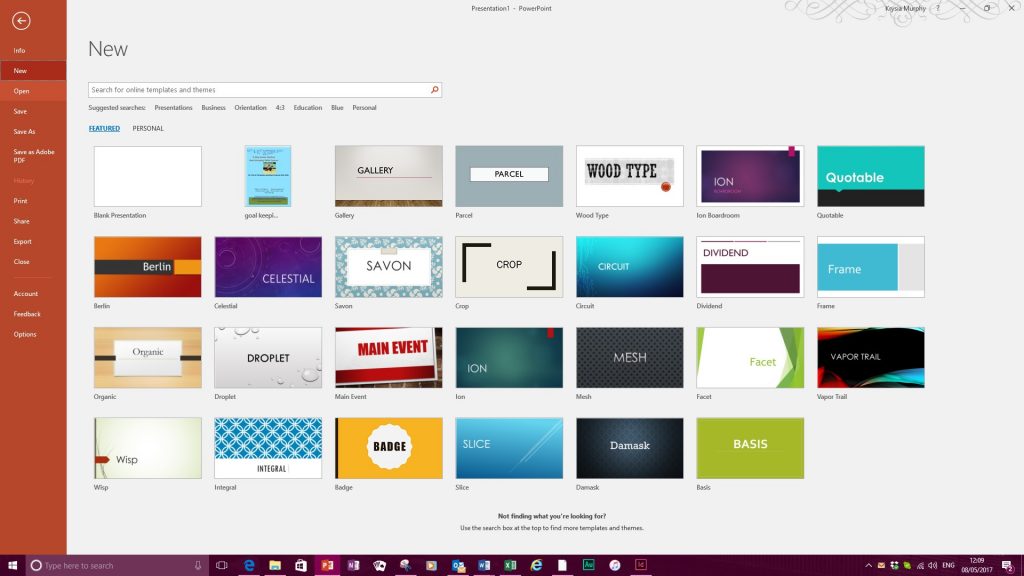1024x576 pixels.
Task: Open Task View on the taskbar
Action: (x=222, y=565)
